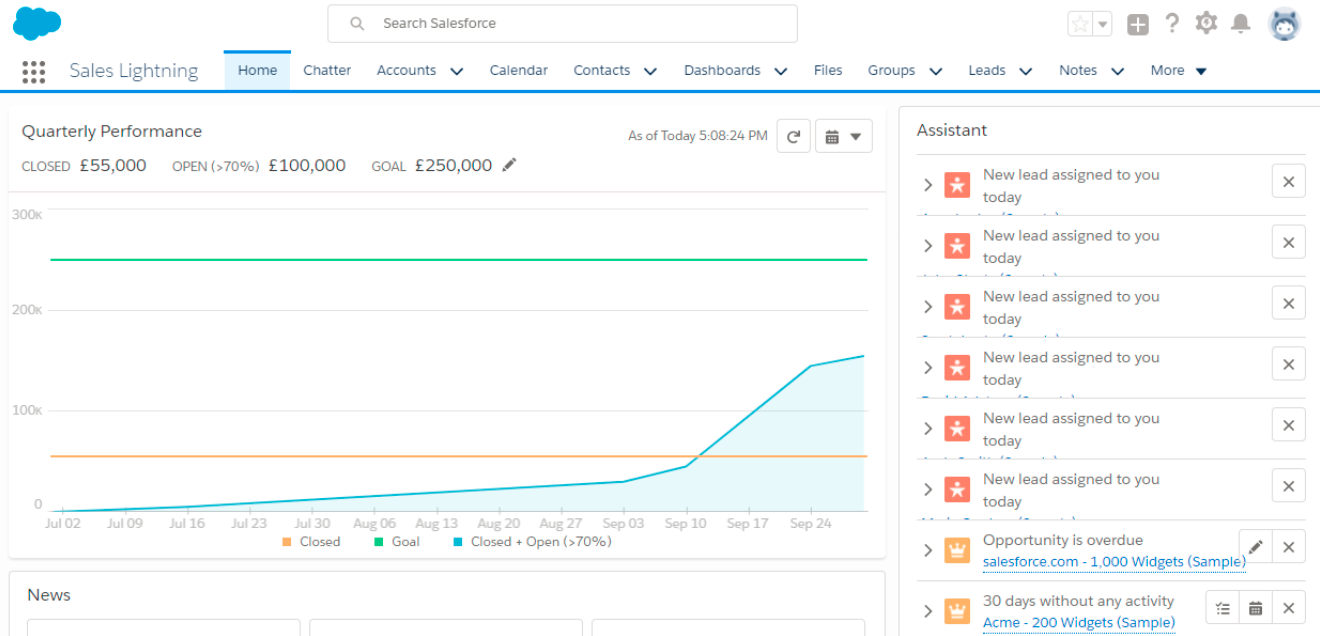The height and width of the screenshot is (636, 1320).
Task: Click the Quarterly Performance heading
Action: point(112,131)
